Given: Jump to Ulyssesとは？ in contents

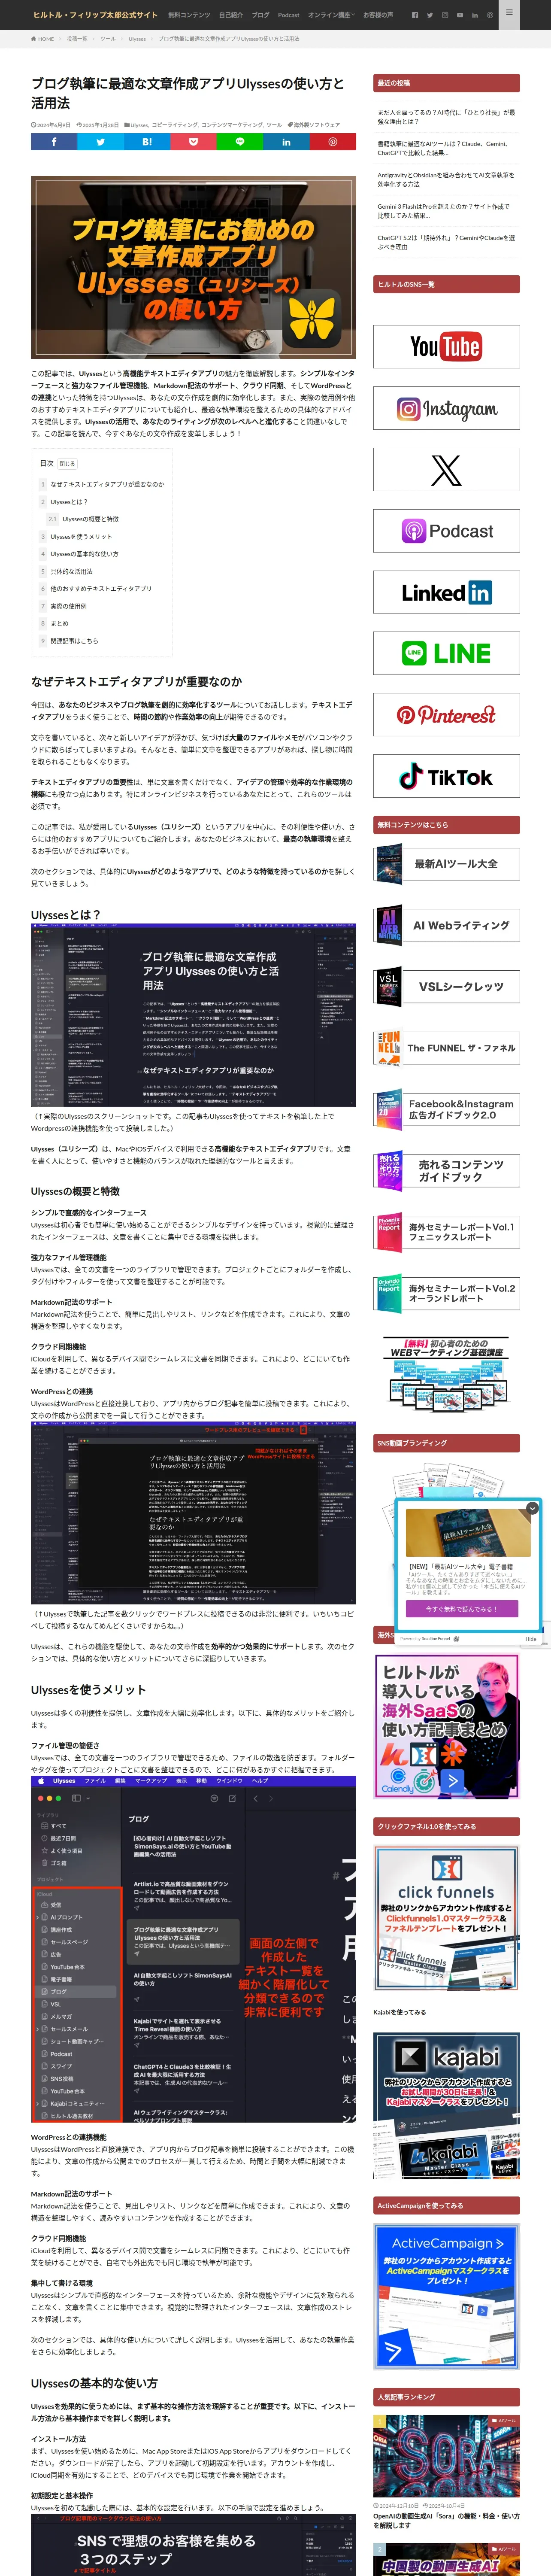Looking at the screenshot, I should pyautogui.click(x=69, y=502).
